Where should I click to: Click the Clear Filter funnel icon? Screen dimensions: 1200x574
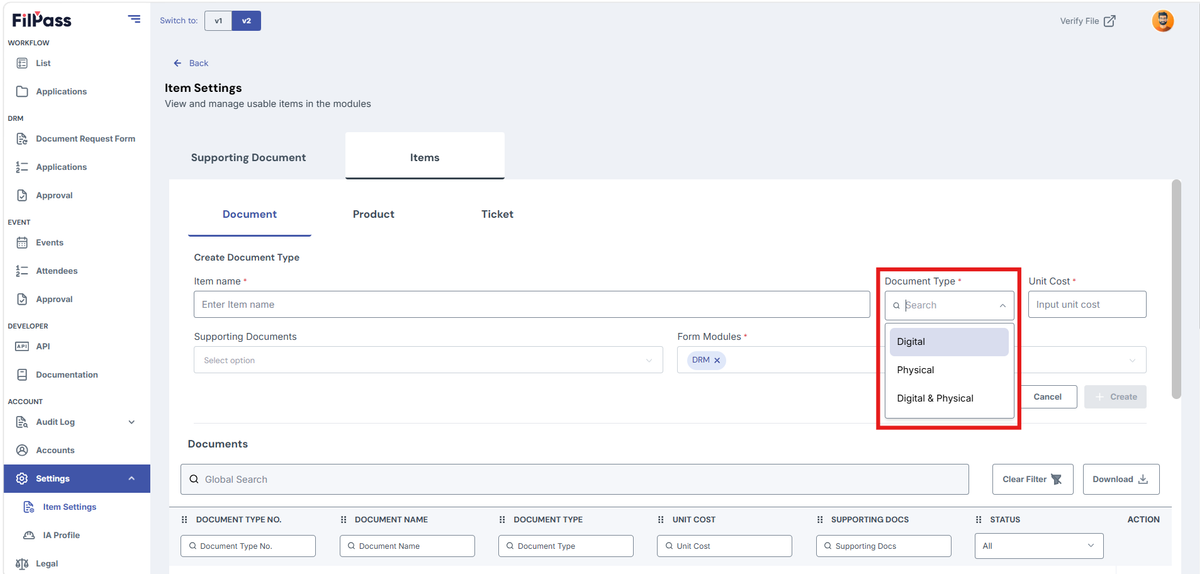click(x=1057, y=479)
